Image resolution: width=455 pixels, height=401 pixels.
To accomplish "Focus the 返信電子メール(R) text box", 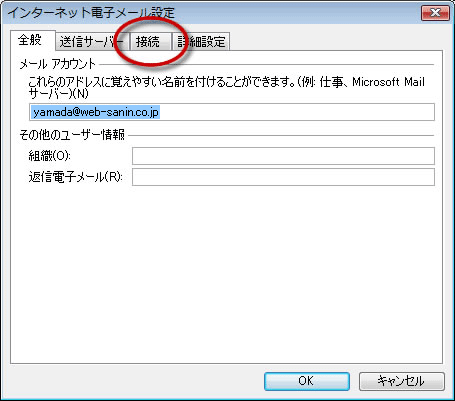I will pos(283,177).
